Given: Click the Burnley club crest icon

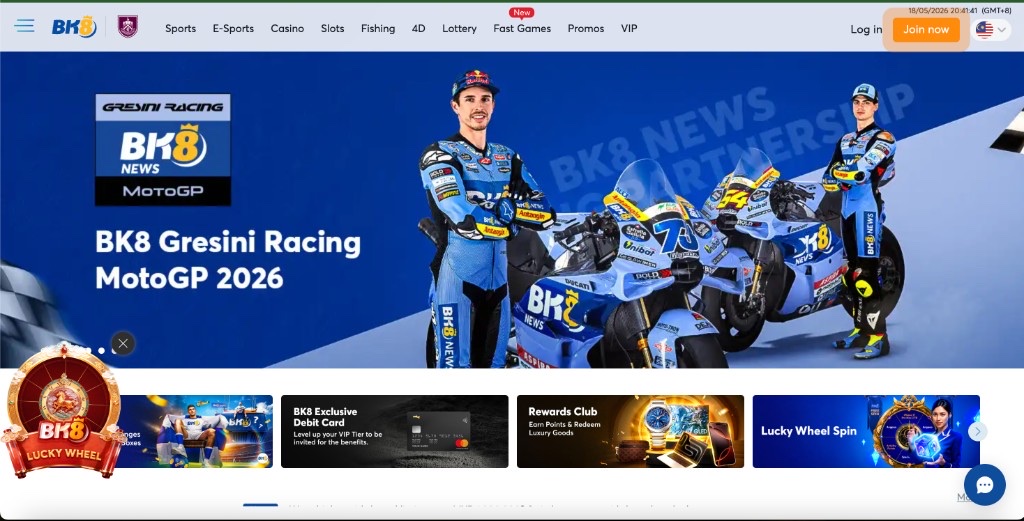Looking at the screenshot, I should tap(128, 27).
